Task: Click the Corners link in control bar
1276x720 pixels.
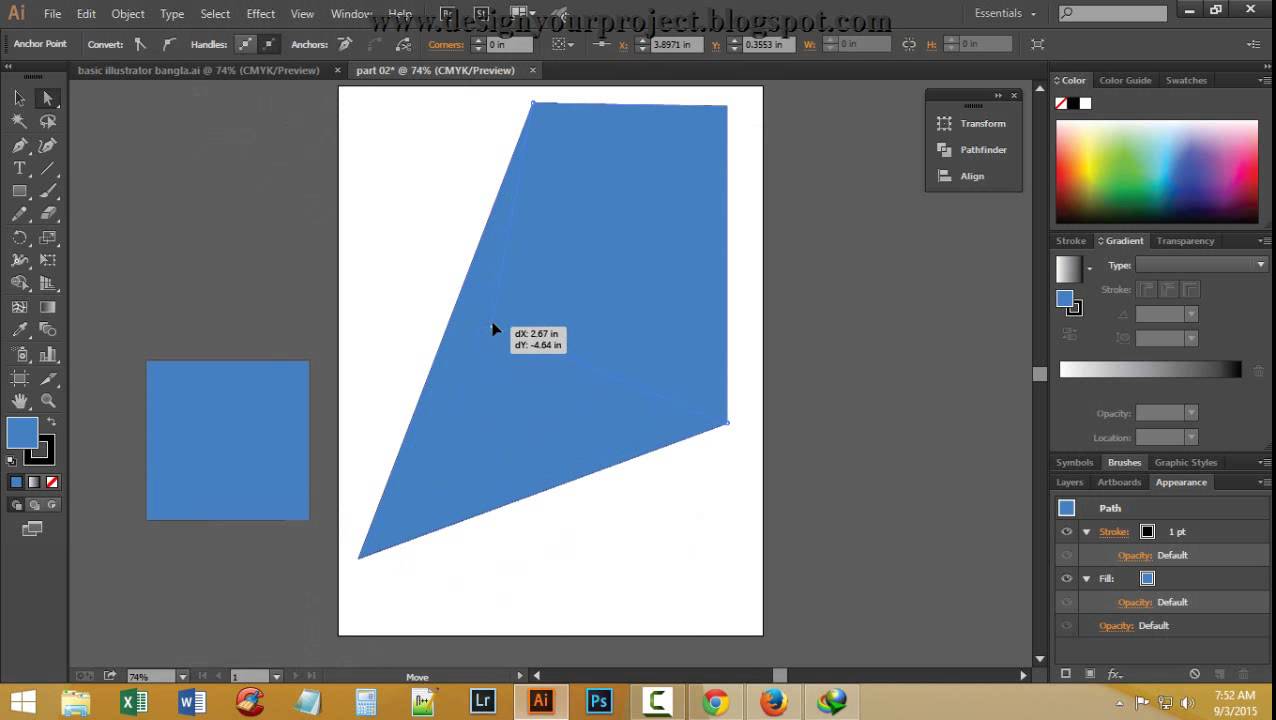Action: [x=446, y=44]
